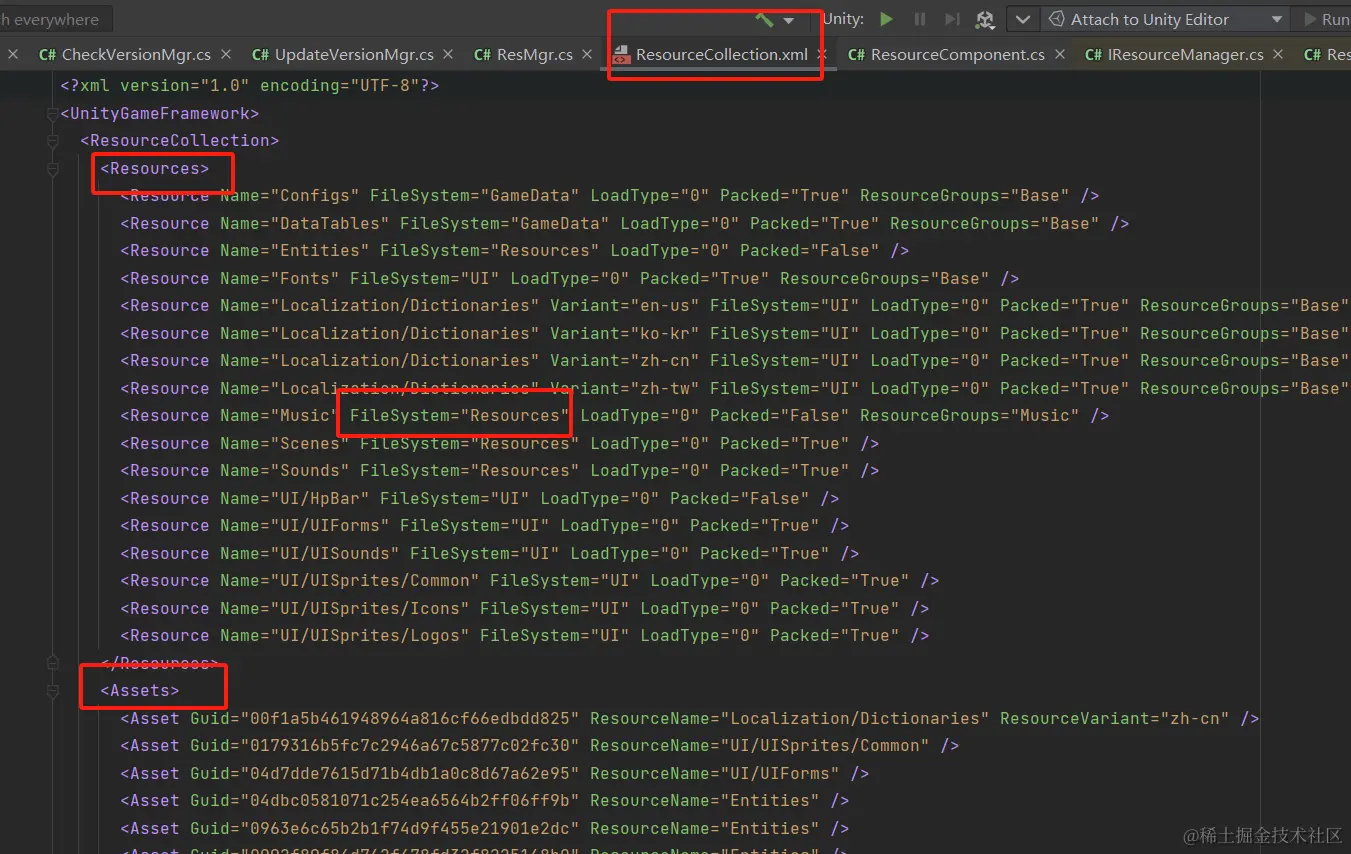1351x854 pixels.
Task: Click the Name="UI/HpBar" resource line
Action: point(480,499)
